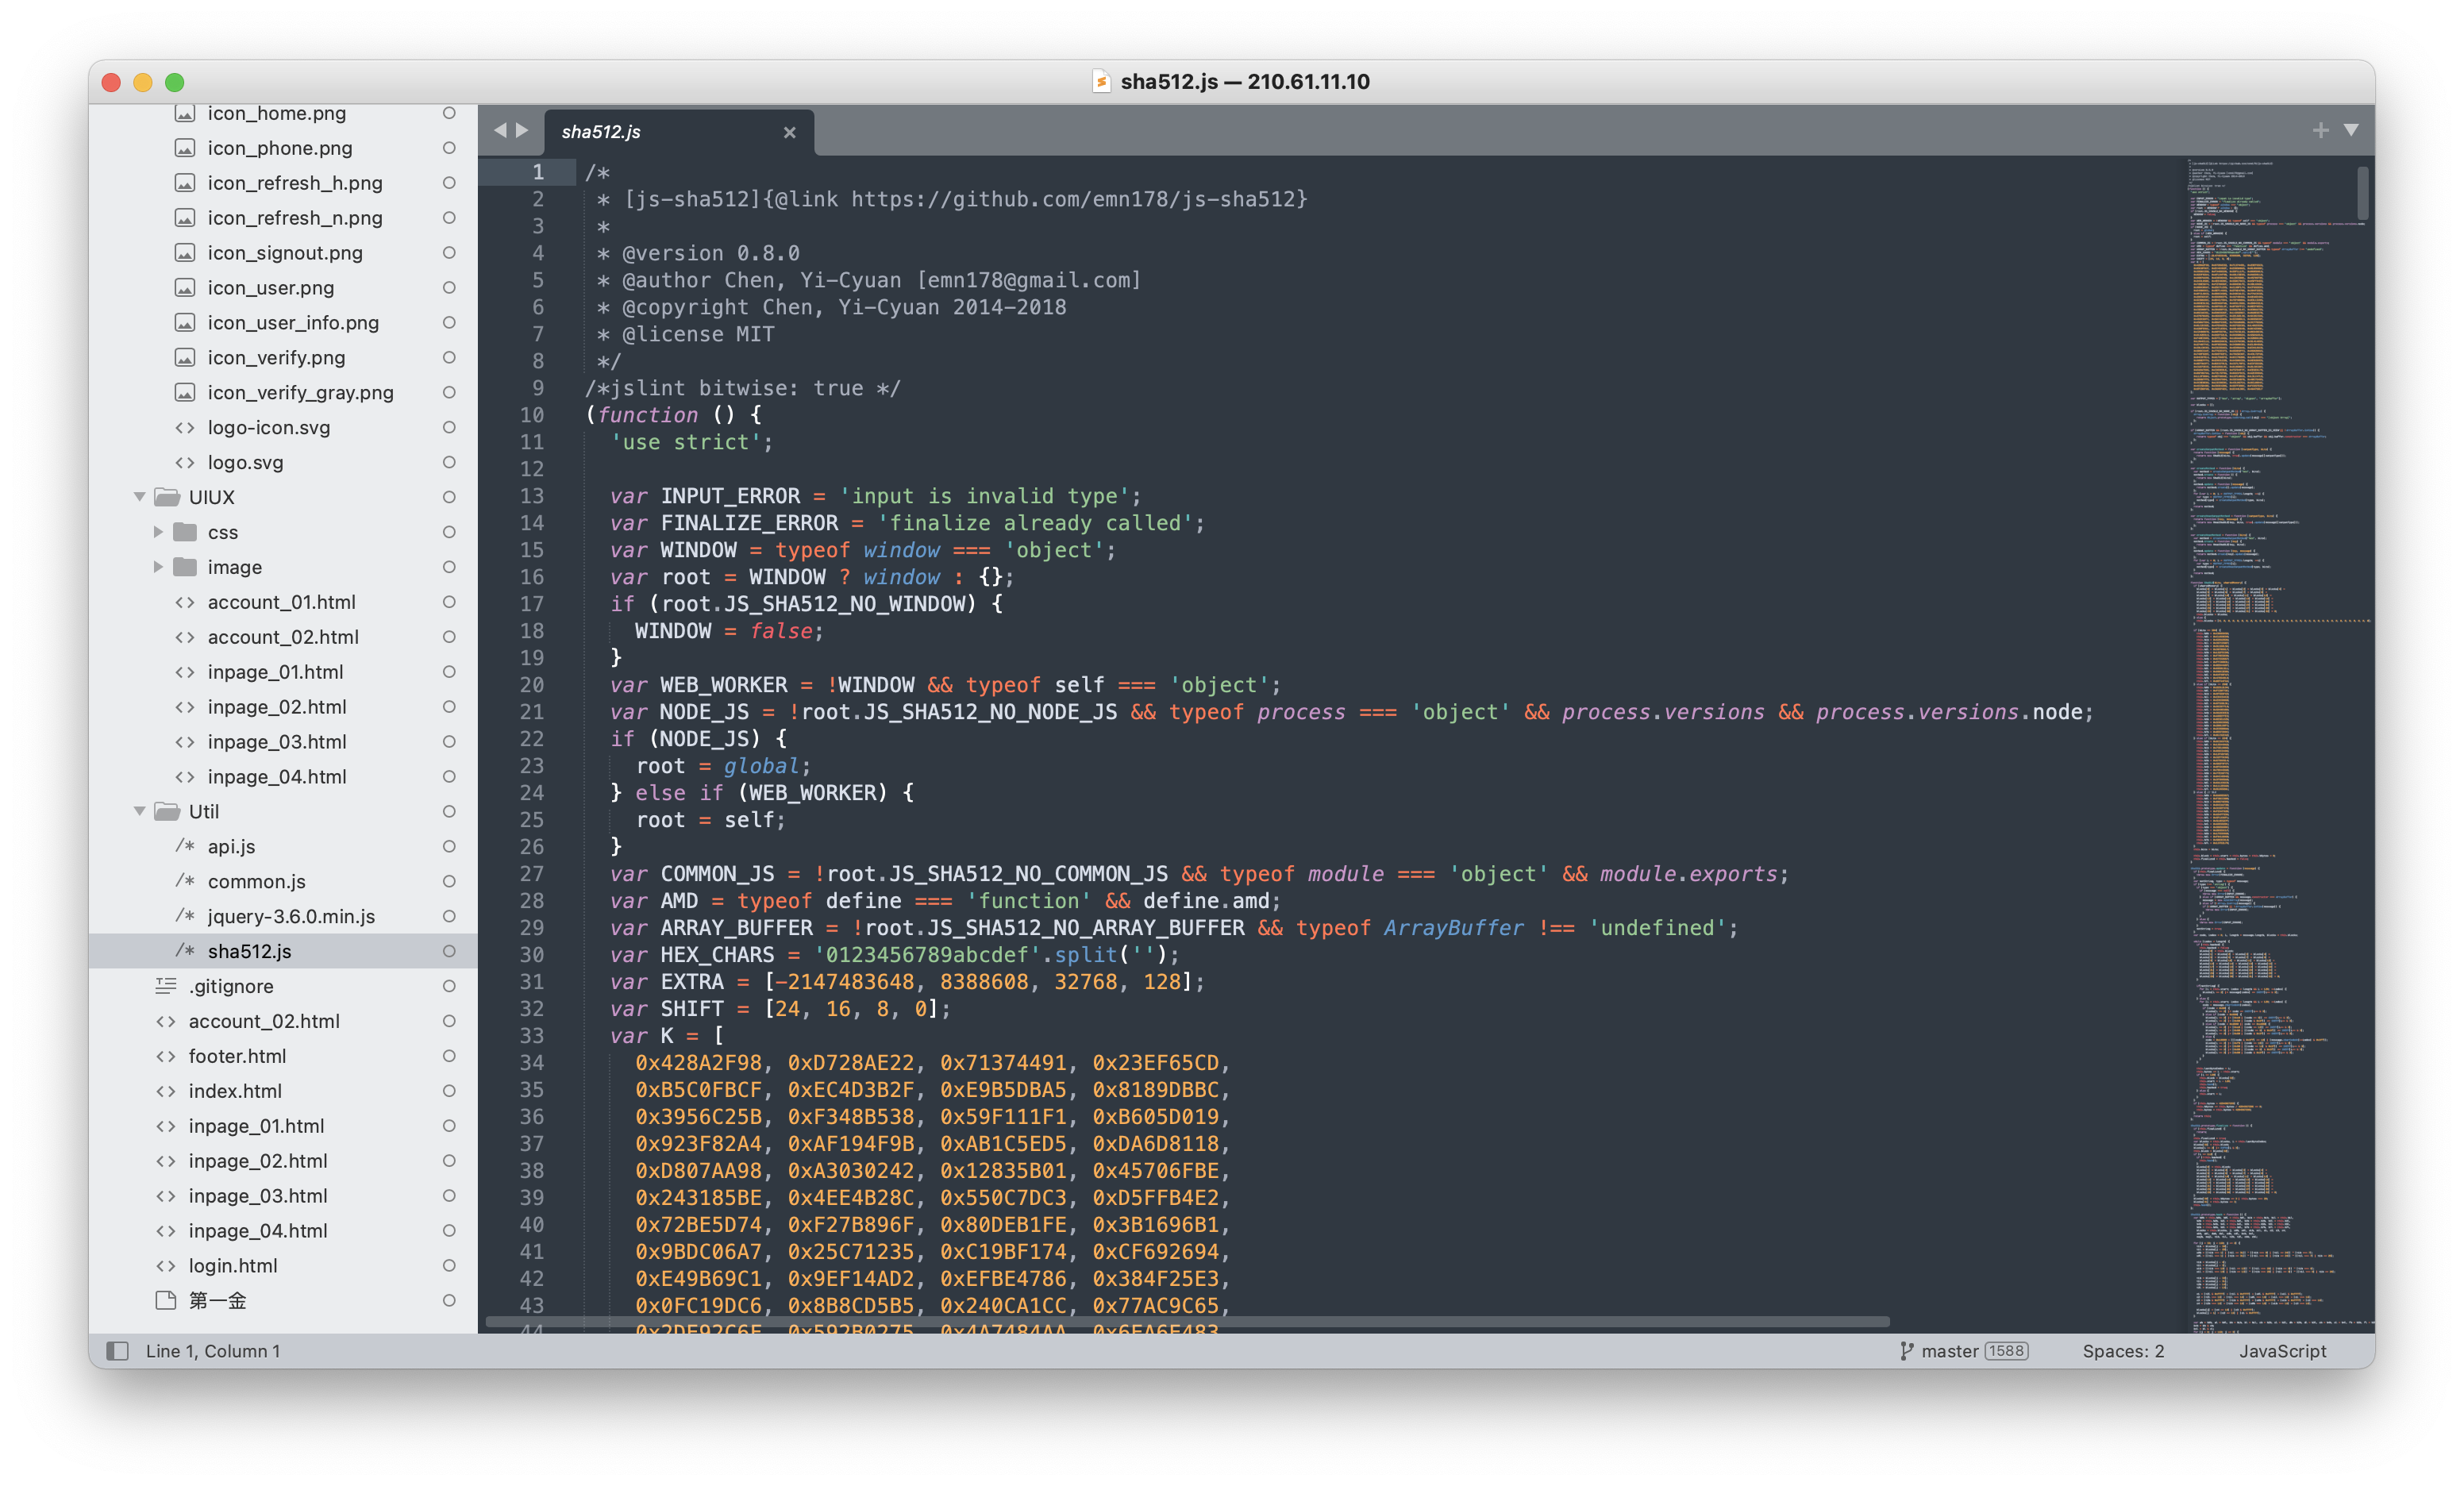2464x1486 pixels.
Task: Click the status circle next to UIUX folder
Action: (449, 497)
